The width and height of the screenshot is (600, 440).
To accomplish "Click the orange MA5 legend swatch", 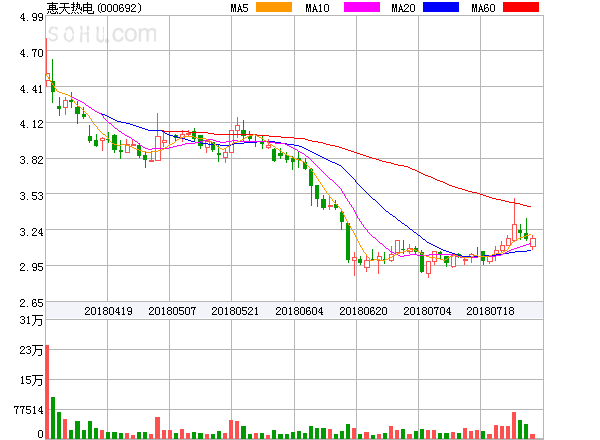I will click(x=274, y=7).
